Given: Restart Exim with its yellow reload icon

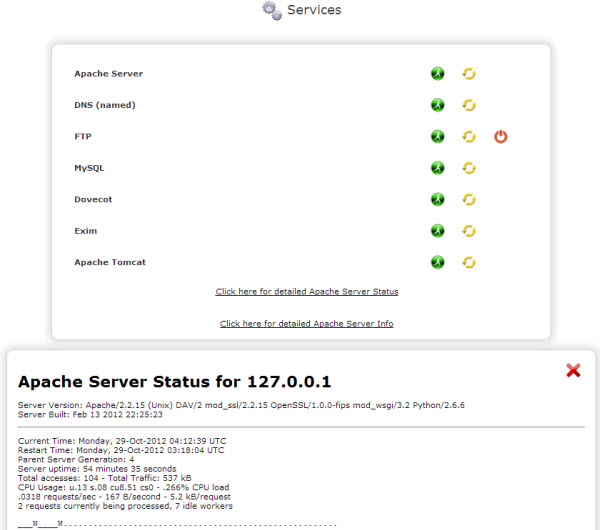Looking at the screenshot, I should tap(469, 230).
